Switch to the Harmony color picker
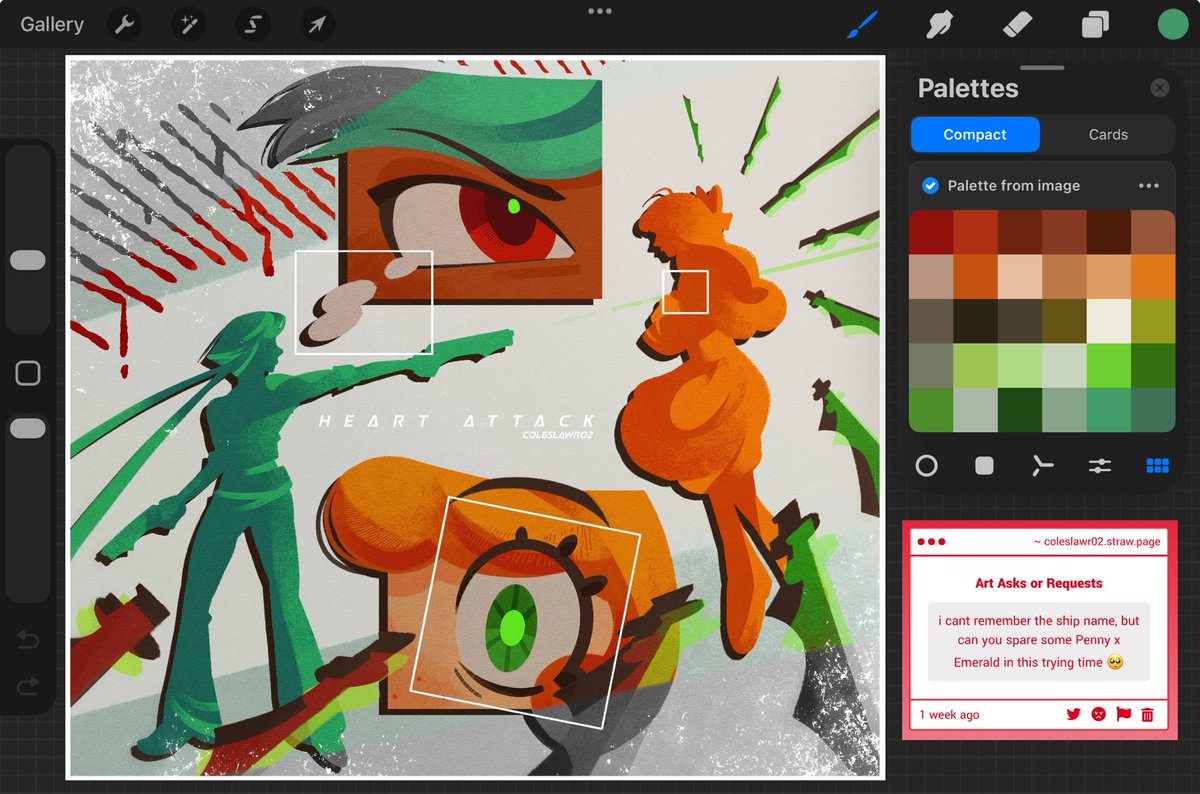The height and width of the screenshot is (794, 1200). point(1043,465)
